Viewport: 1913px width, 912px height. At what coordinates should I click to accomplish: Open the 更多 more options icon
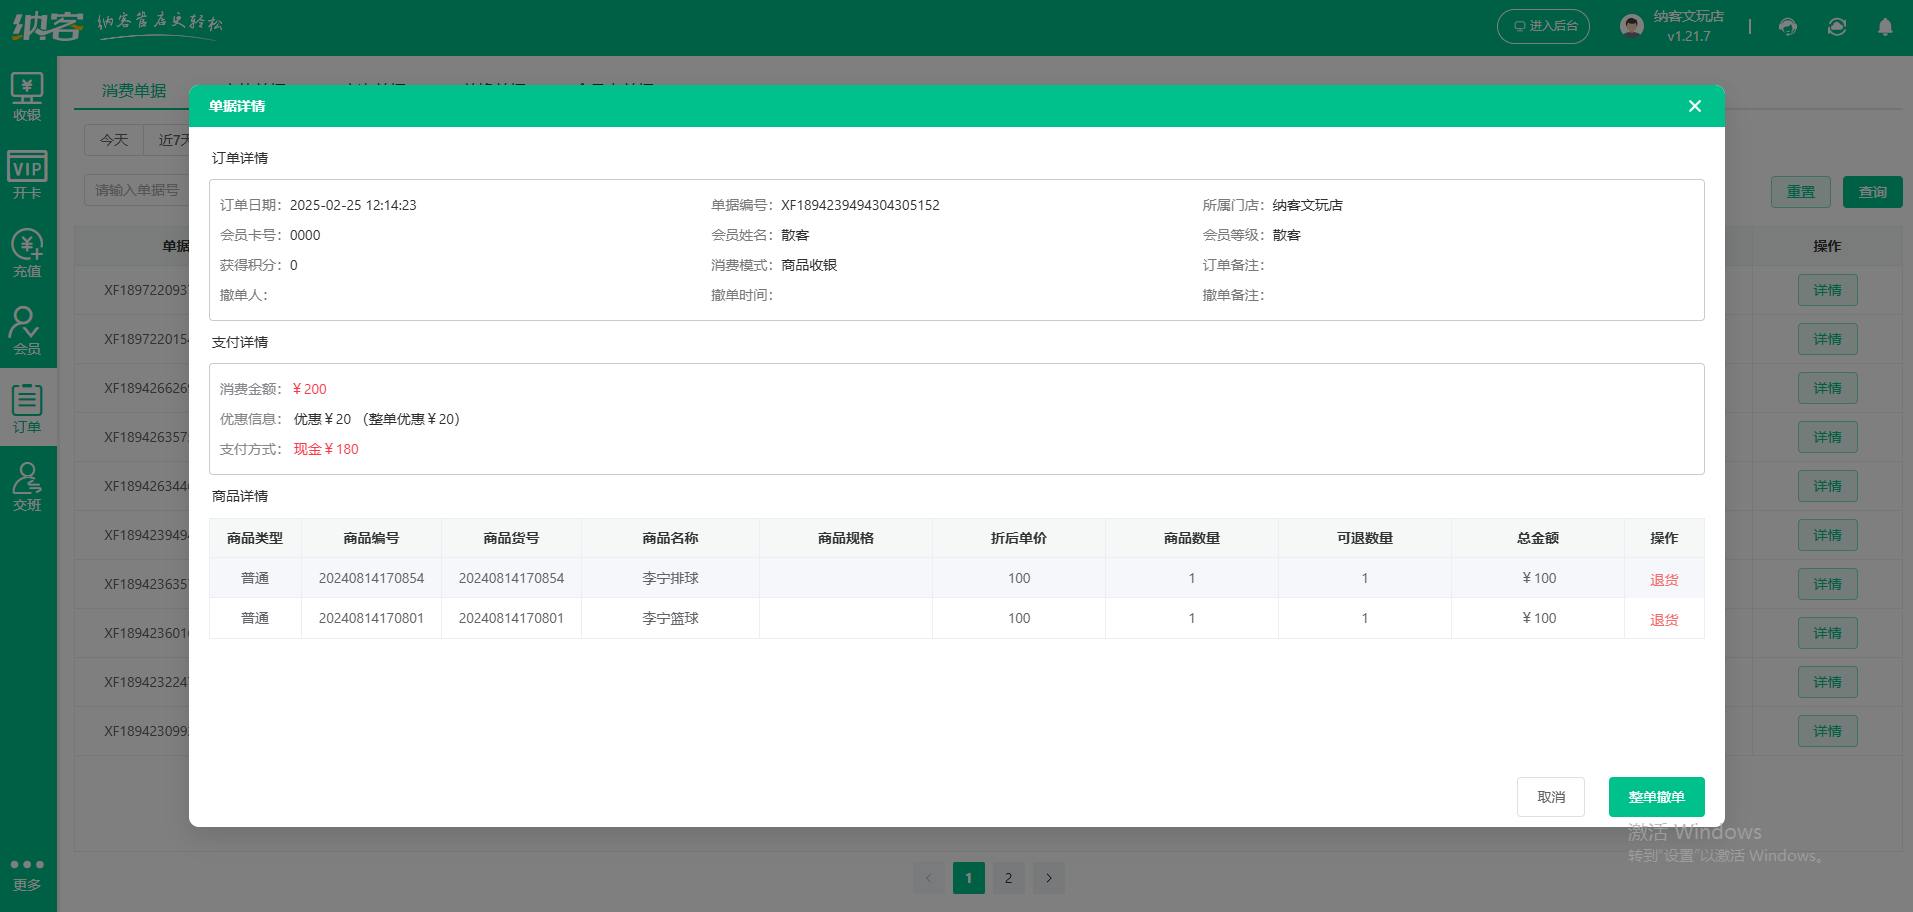point(27,871)
